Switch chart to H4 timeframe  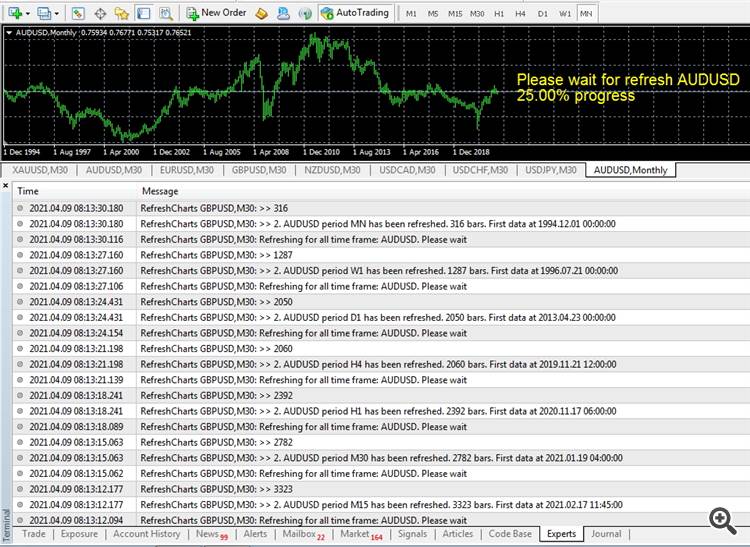click(520, 13)
